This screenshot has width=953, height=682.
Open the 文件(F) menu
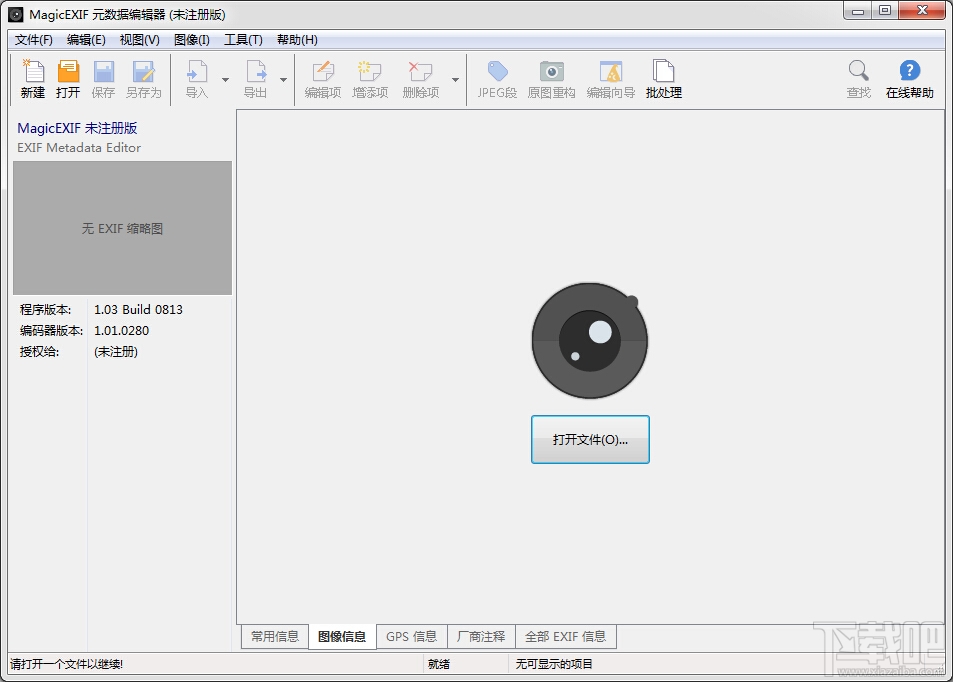coord(33,40)
